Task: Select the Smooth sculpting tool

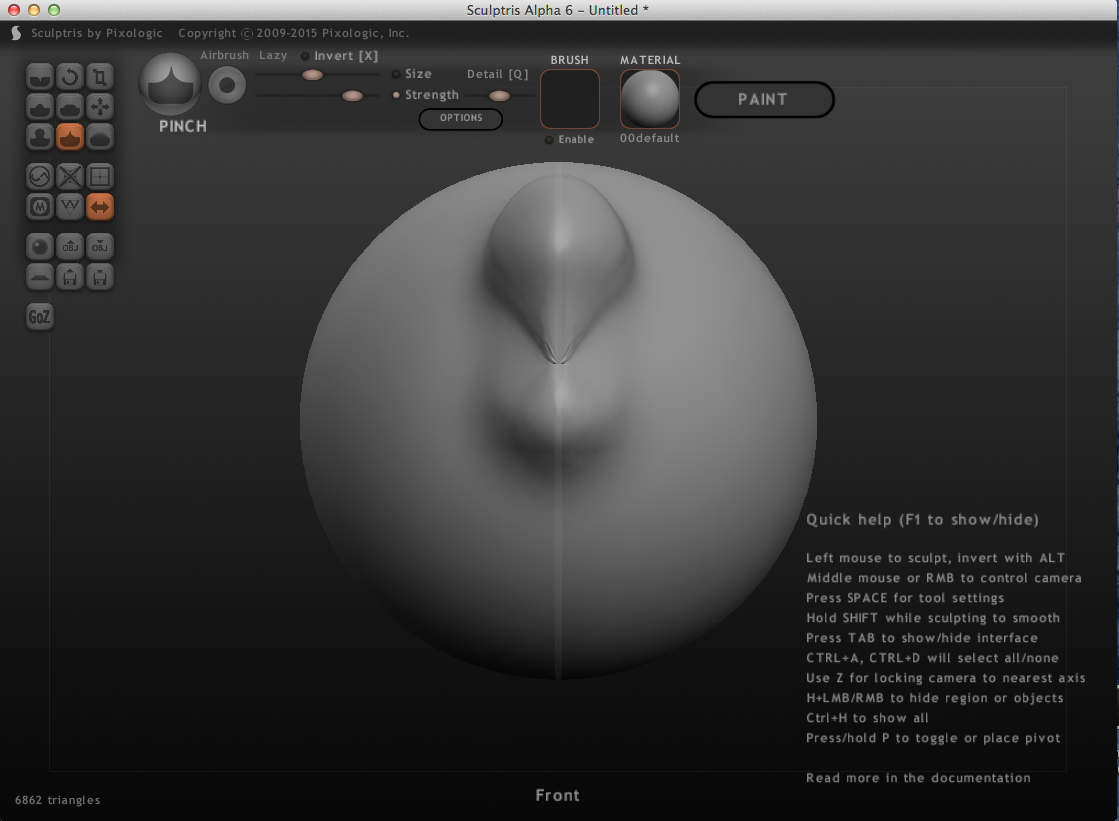Action: pos(100,136)
